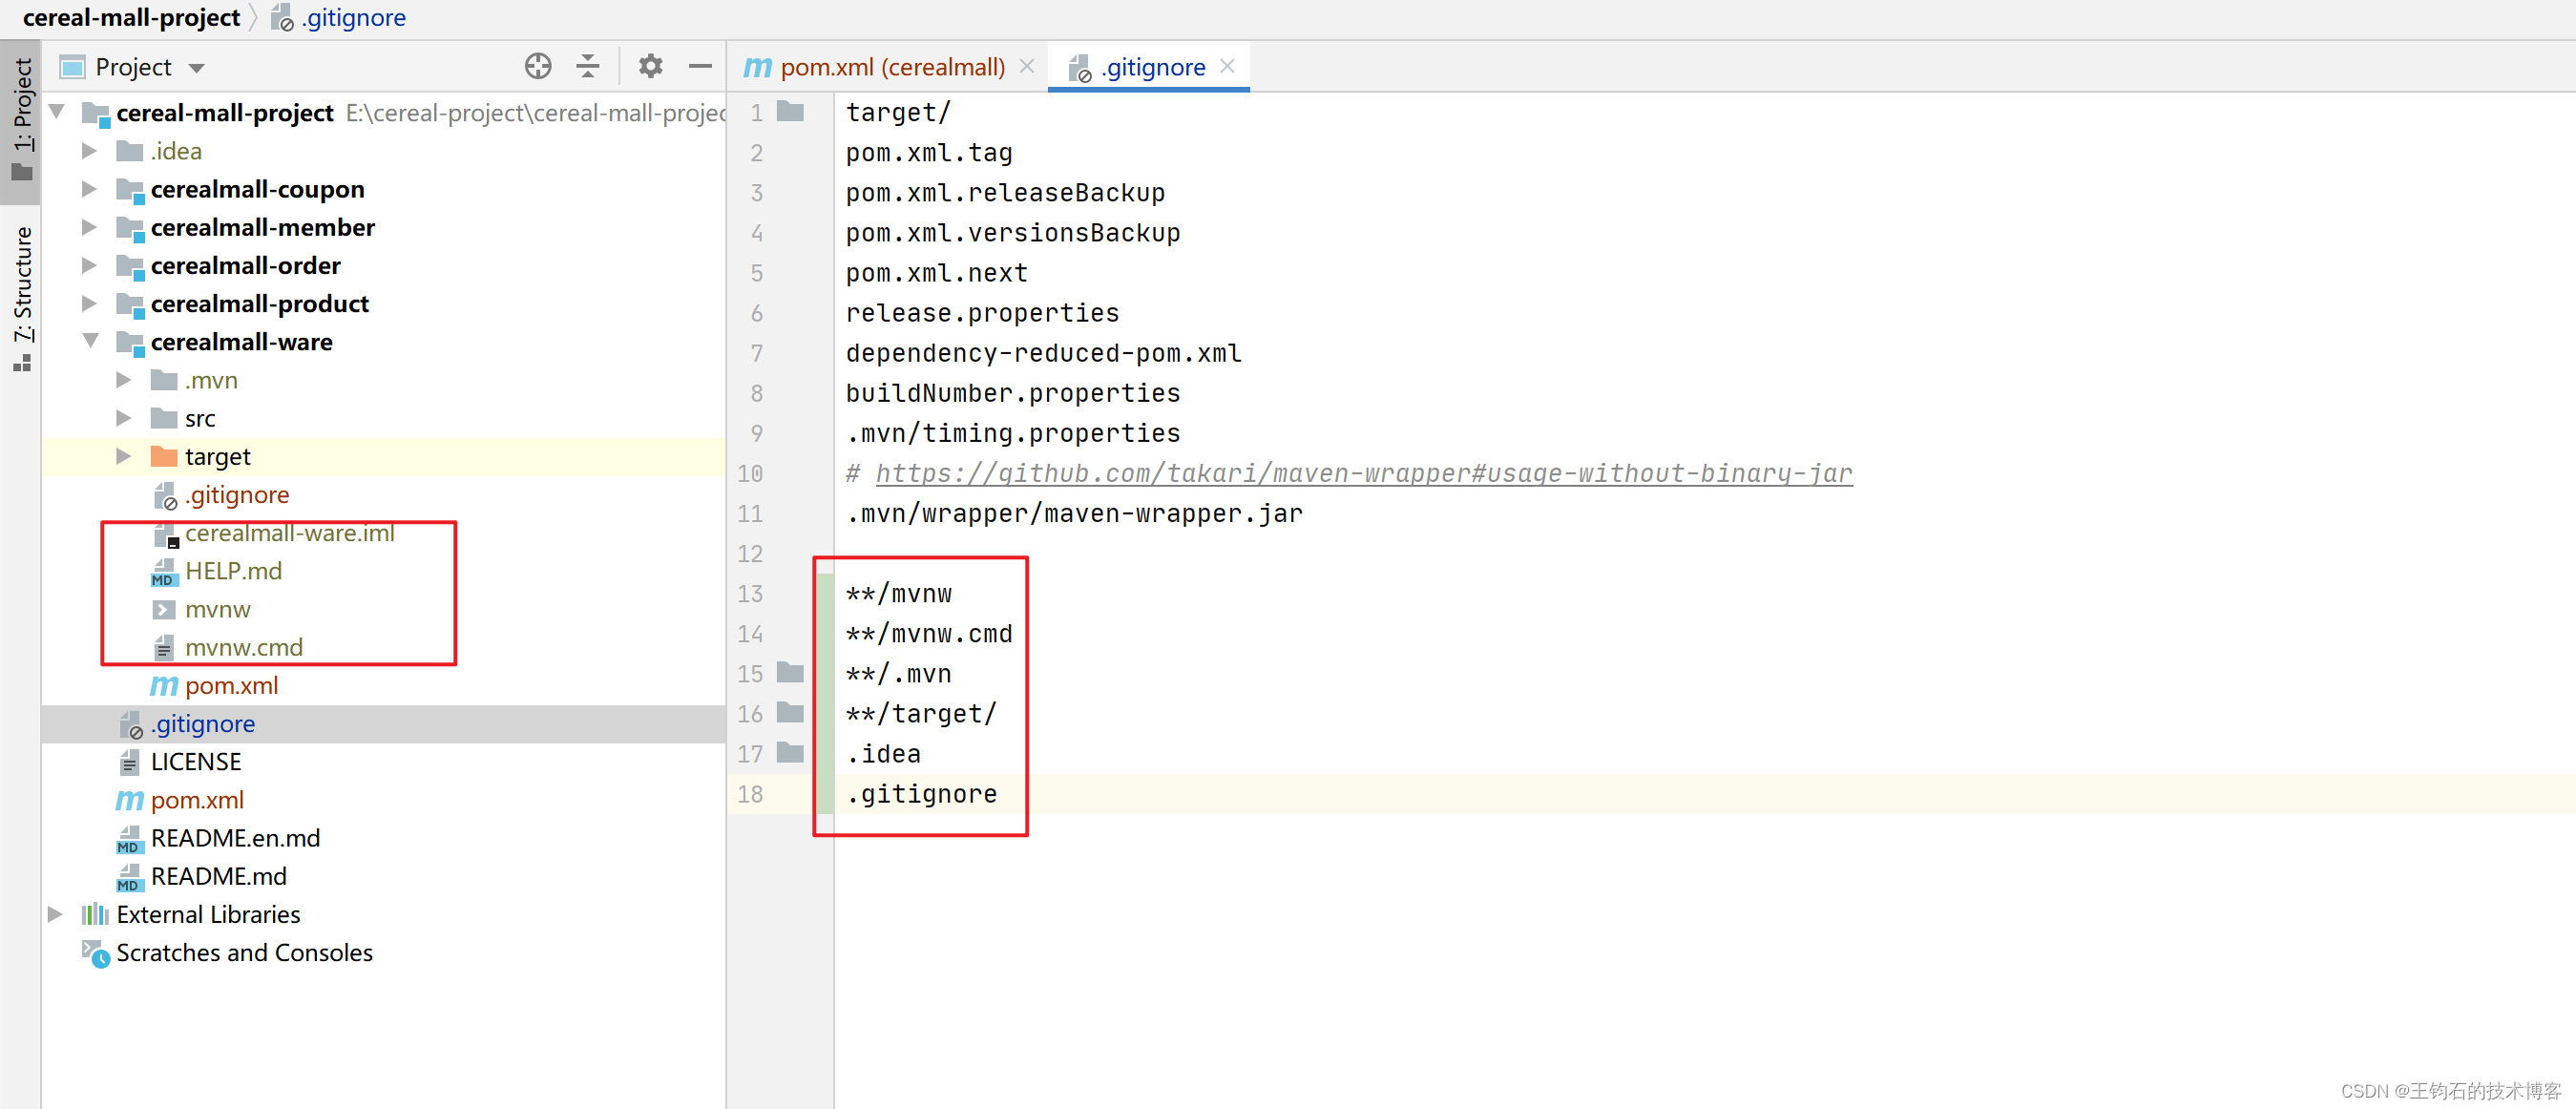Click the locate/select opened file crosshair icon
2576x1109 pixels.
pos(538,67)
